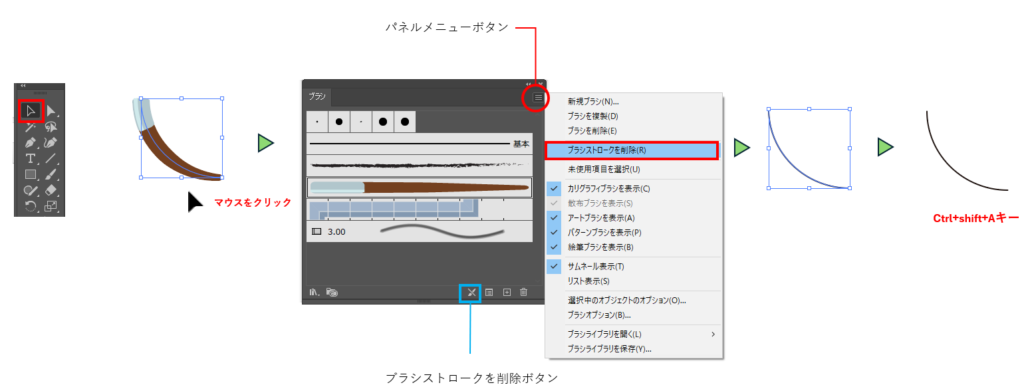
Task: Select the Selection (black arrow) tool
Action: [30, 111]
